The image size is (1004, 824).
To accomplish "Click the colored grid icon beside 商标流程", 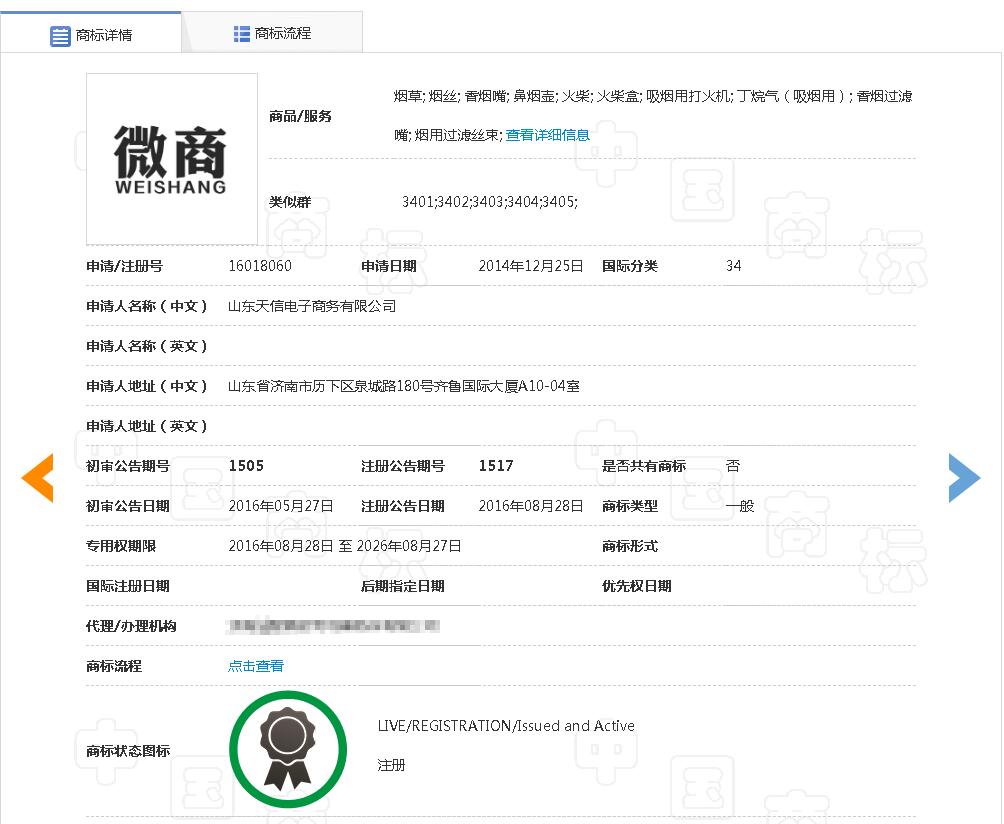I will click(x=241, y=31).
